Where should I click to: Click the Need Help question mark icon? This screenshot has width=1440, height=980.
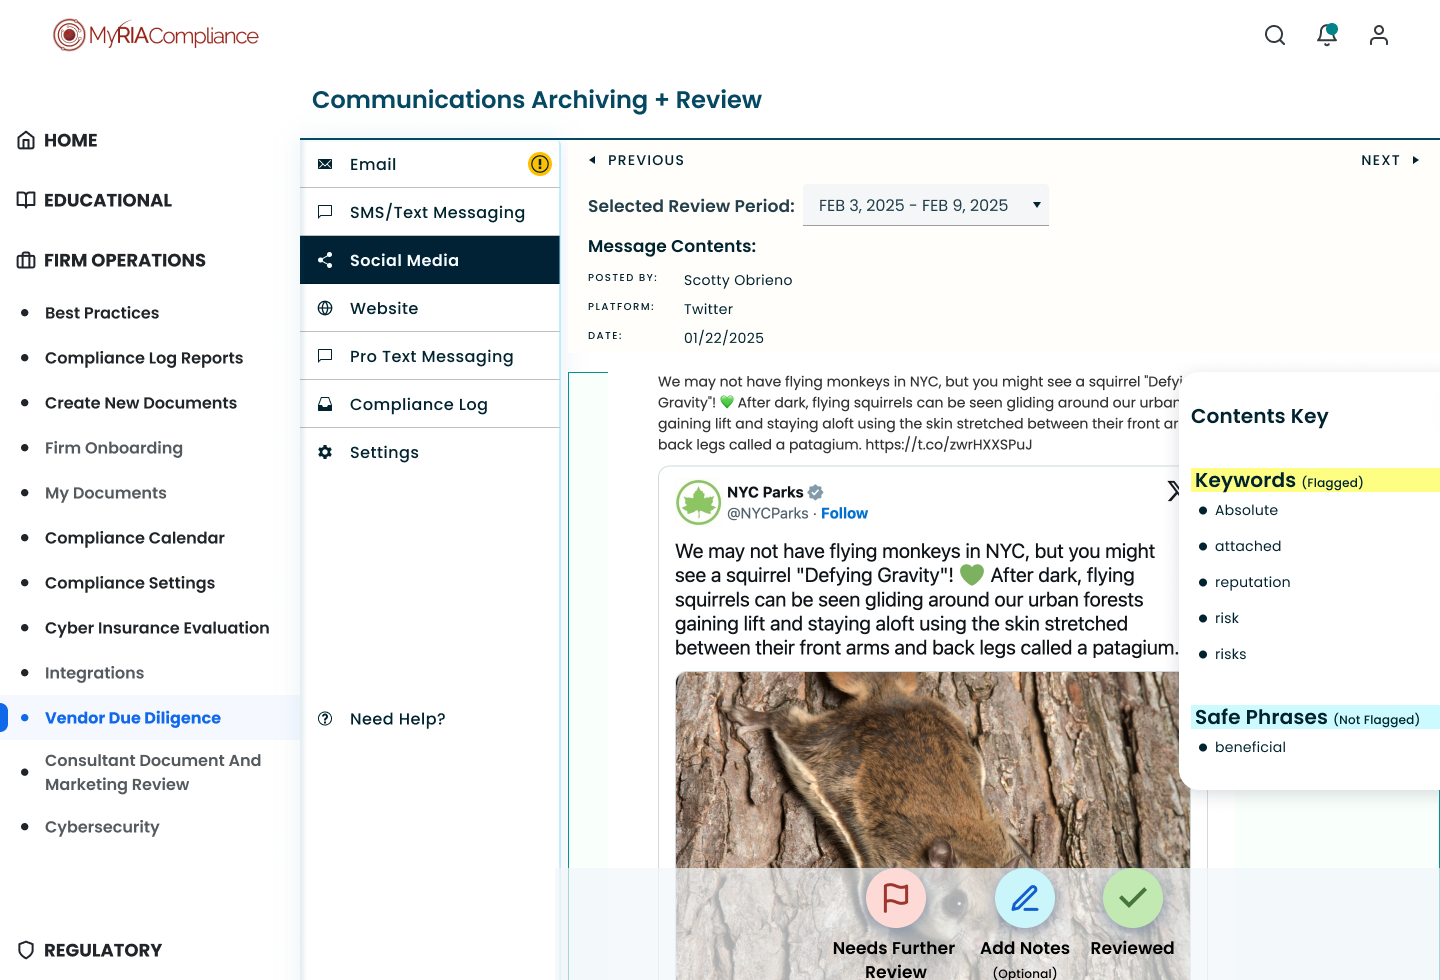tap(325, 718)
